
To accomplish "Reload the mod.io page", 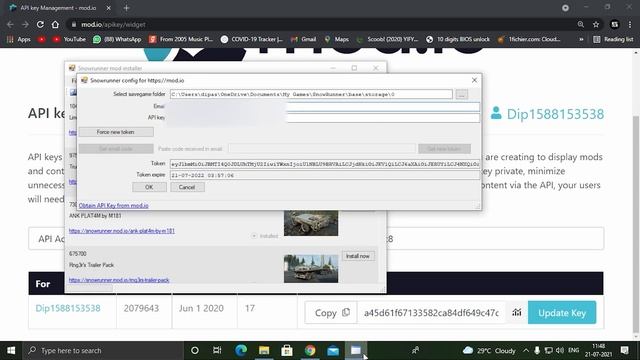I will click(40, 24).
